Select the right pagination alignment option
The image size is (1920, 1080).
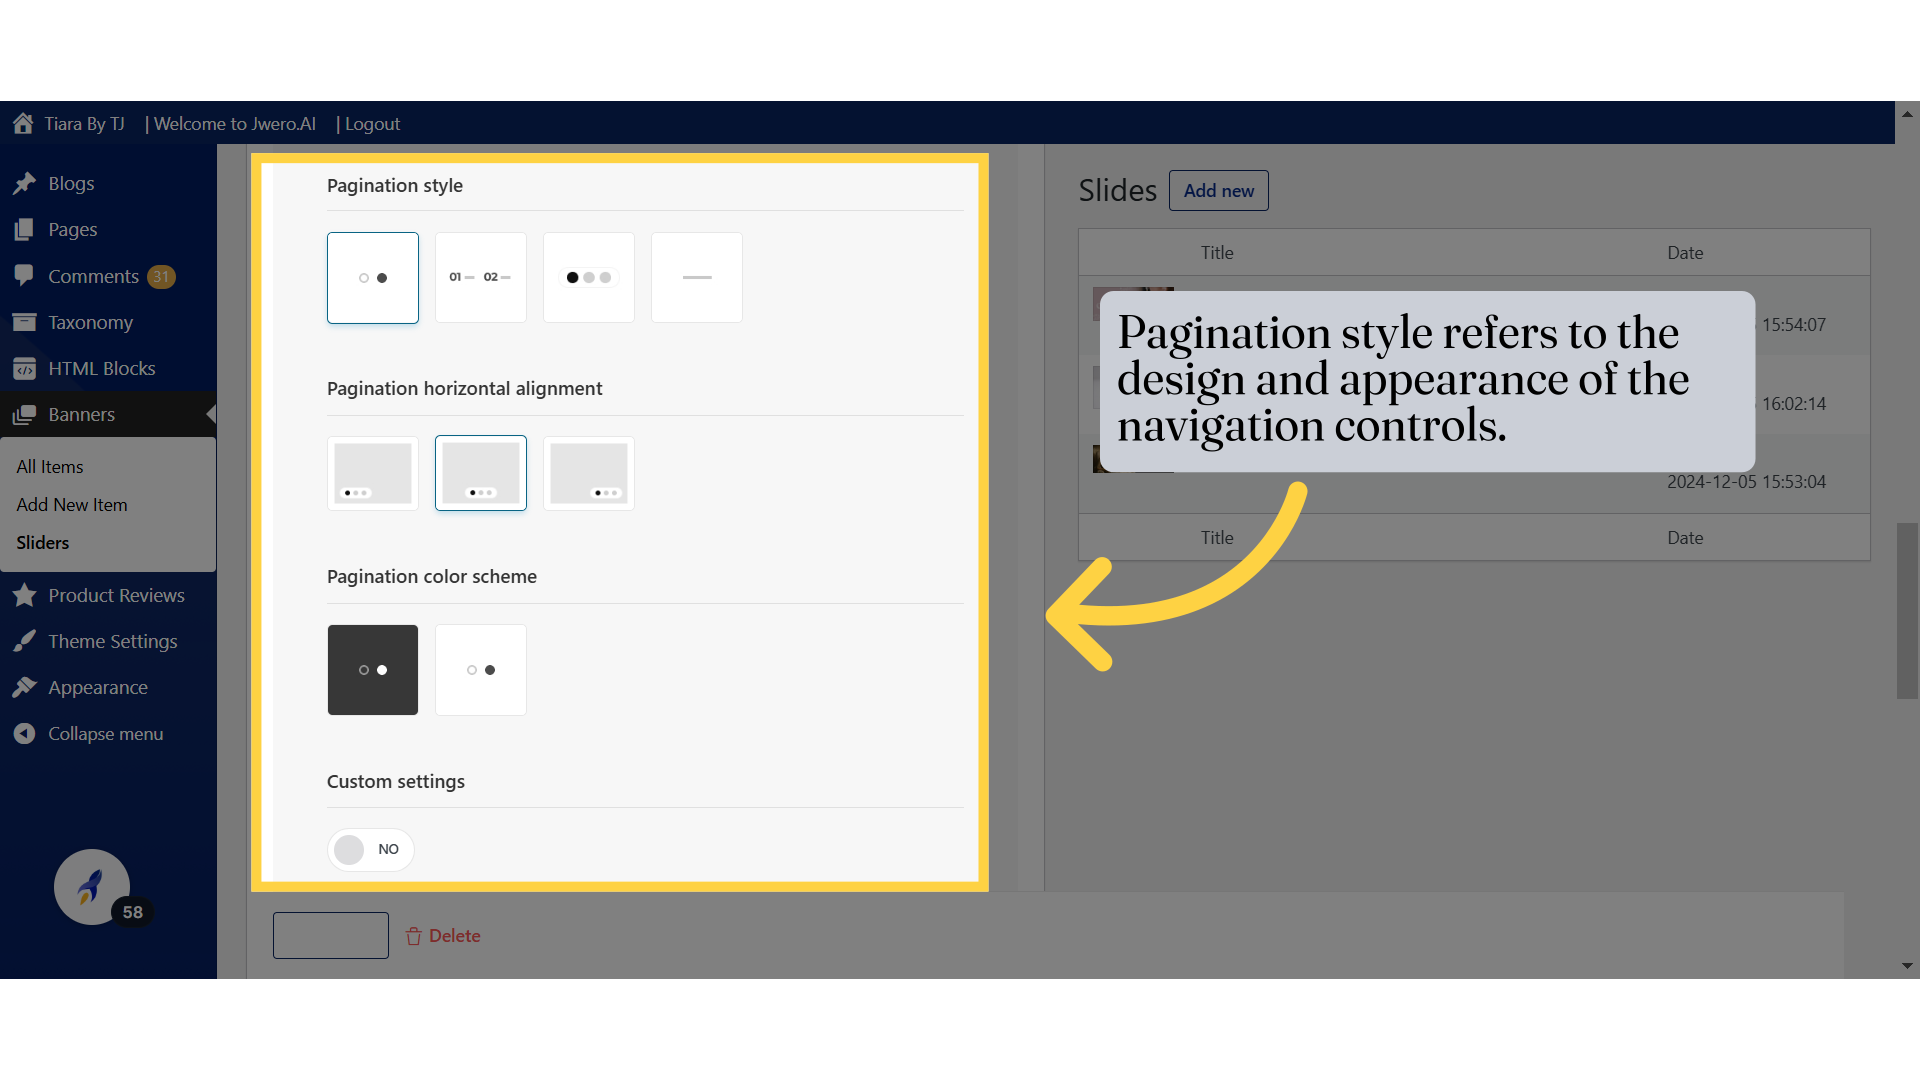pos(588,473)
